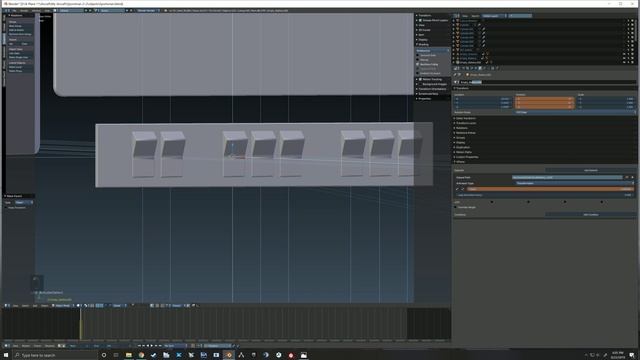Viewport: 640px width, 360px height.
Task: Open the material shading mode dropdown
Action: (433, 51)
